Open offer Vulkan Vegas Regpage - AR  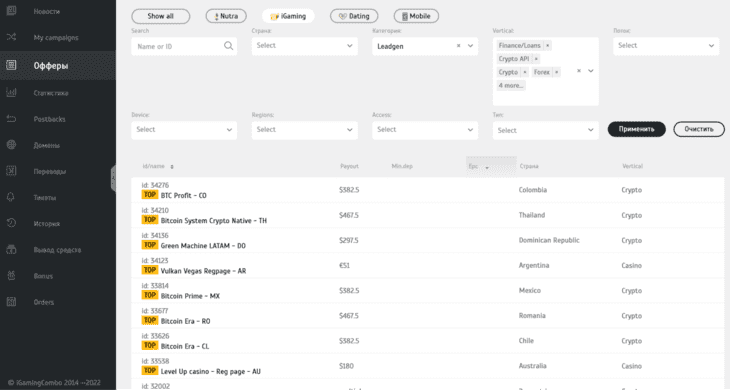pos(203,271)
